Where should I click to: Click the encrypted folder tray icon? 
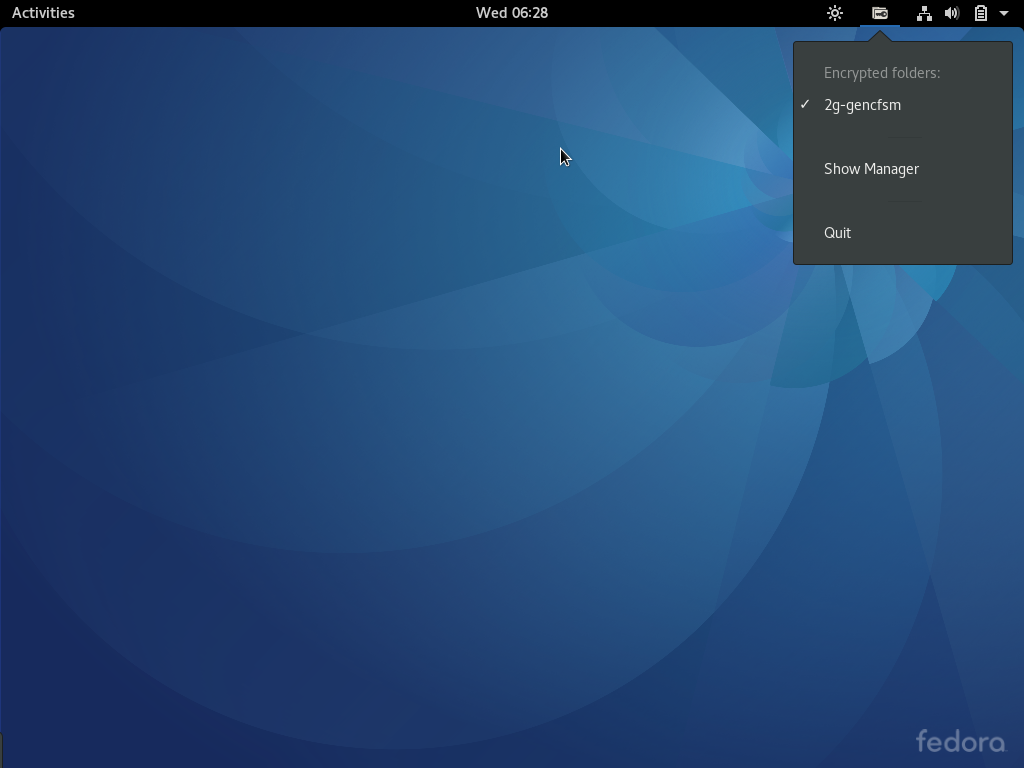click(880, 13)
